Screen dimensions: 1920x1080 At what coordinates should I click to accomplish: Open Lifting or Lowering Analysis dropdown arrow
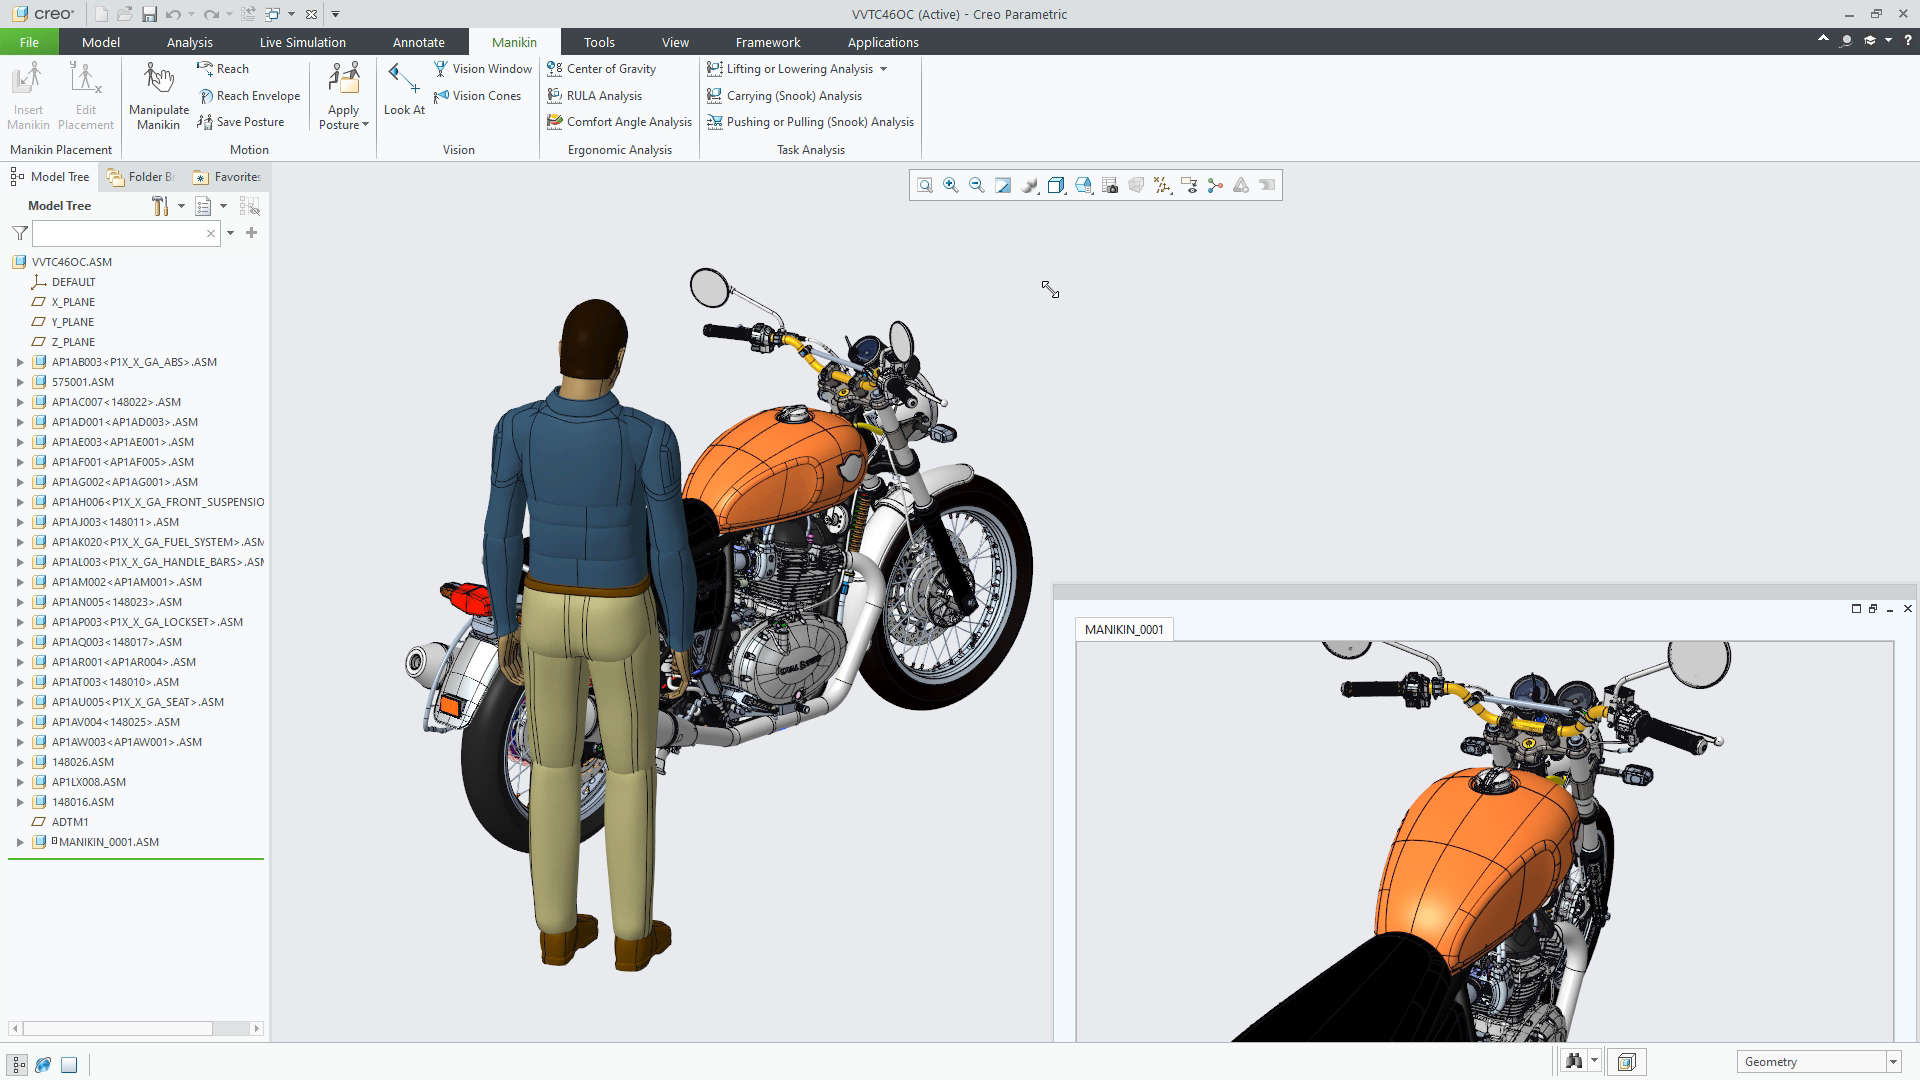point(883,69)
